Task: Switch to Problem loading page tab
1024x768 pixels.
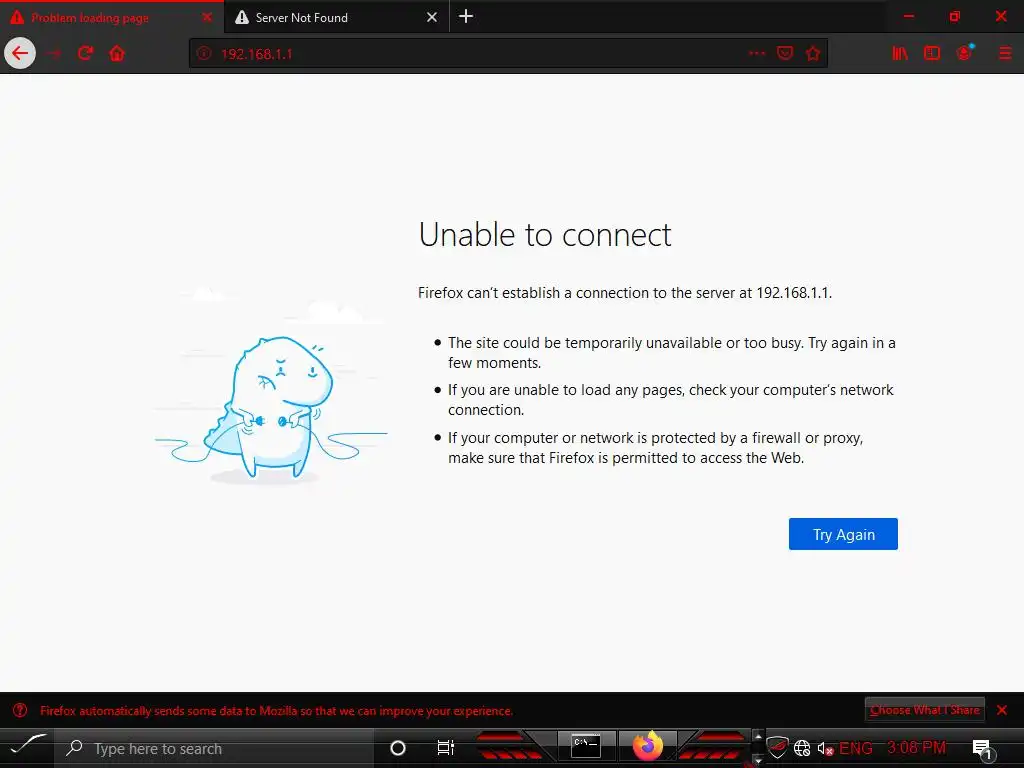Action: 111,18
